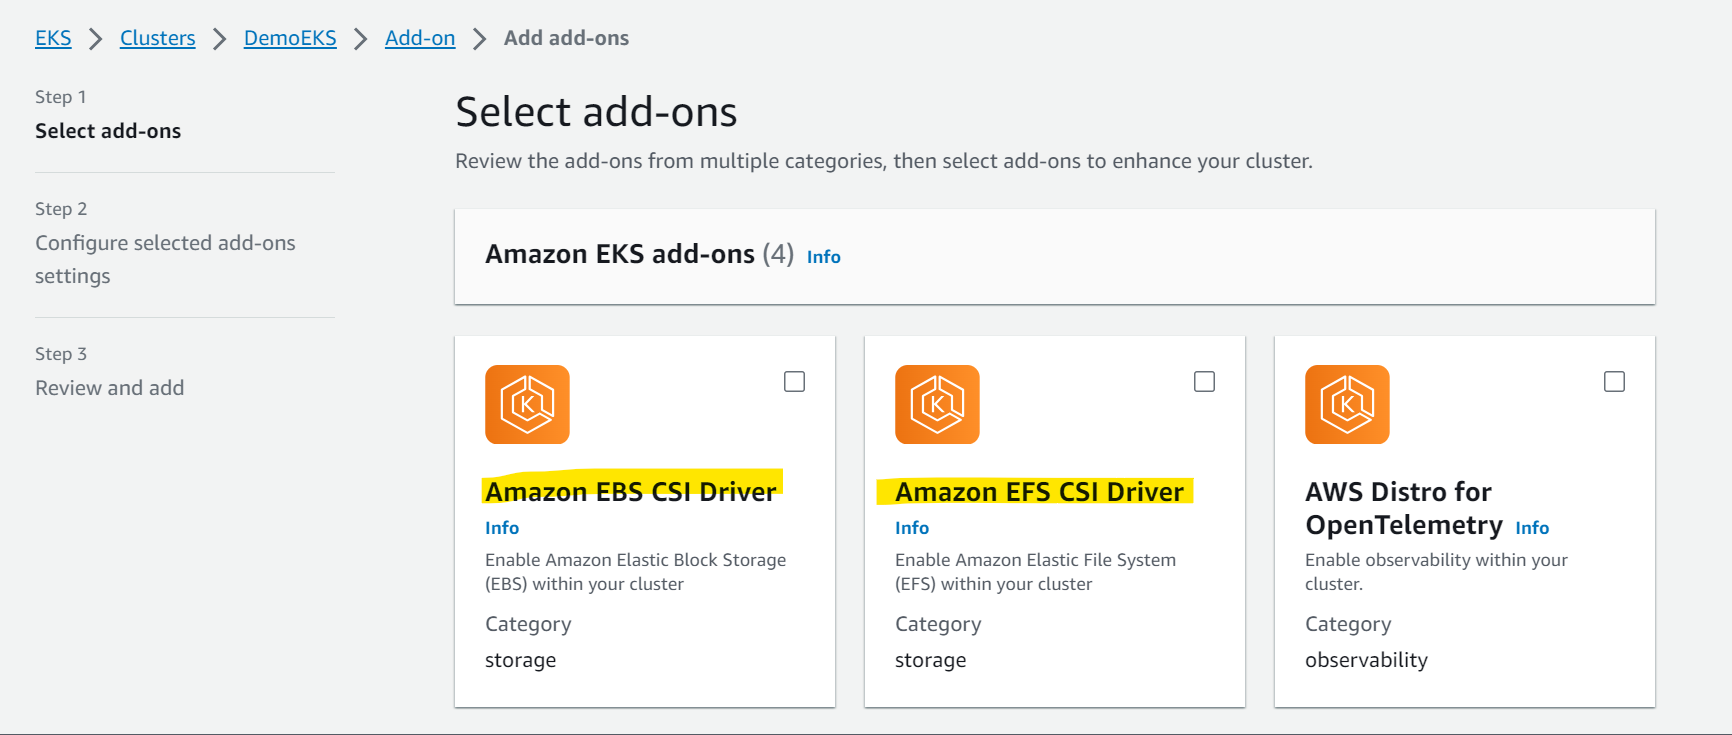Return to the Add-on breadcrumb page
1732x735 pixels.
click(x=420, y=38)
